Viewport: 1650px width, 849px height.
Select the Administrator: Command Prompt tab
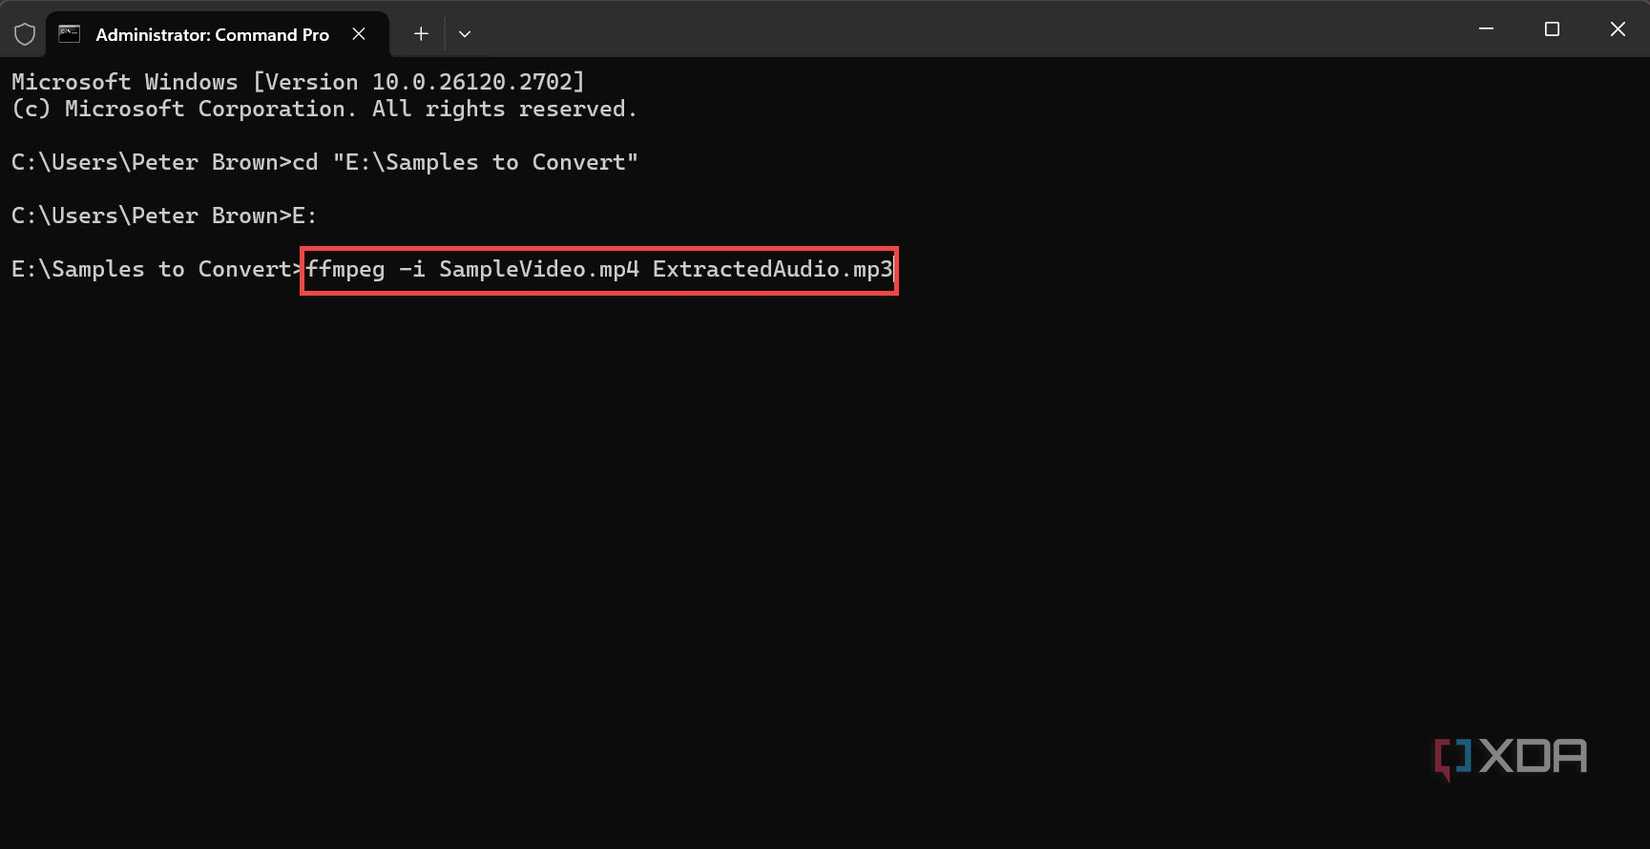point(212,34)
